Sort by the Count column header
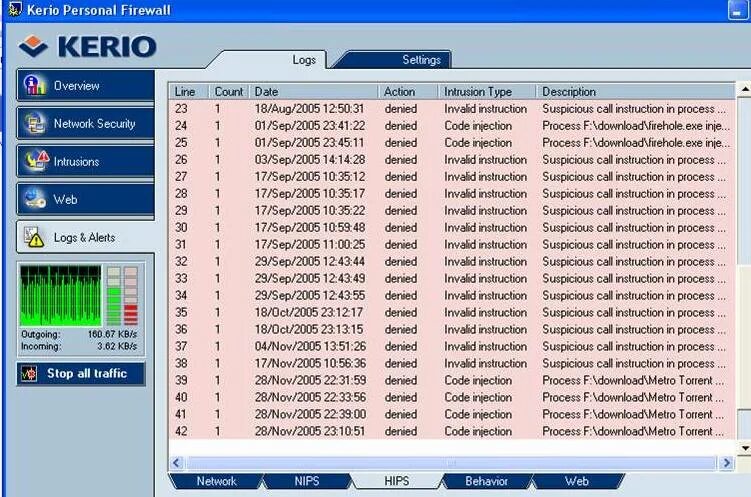The height and width of the screenshot is (497, 751). tap(228, 91)
